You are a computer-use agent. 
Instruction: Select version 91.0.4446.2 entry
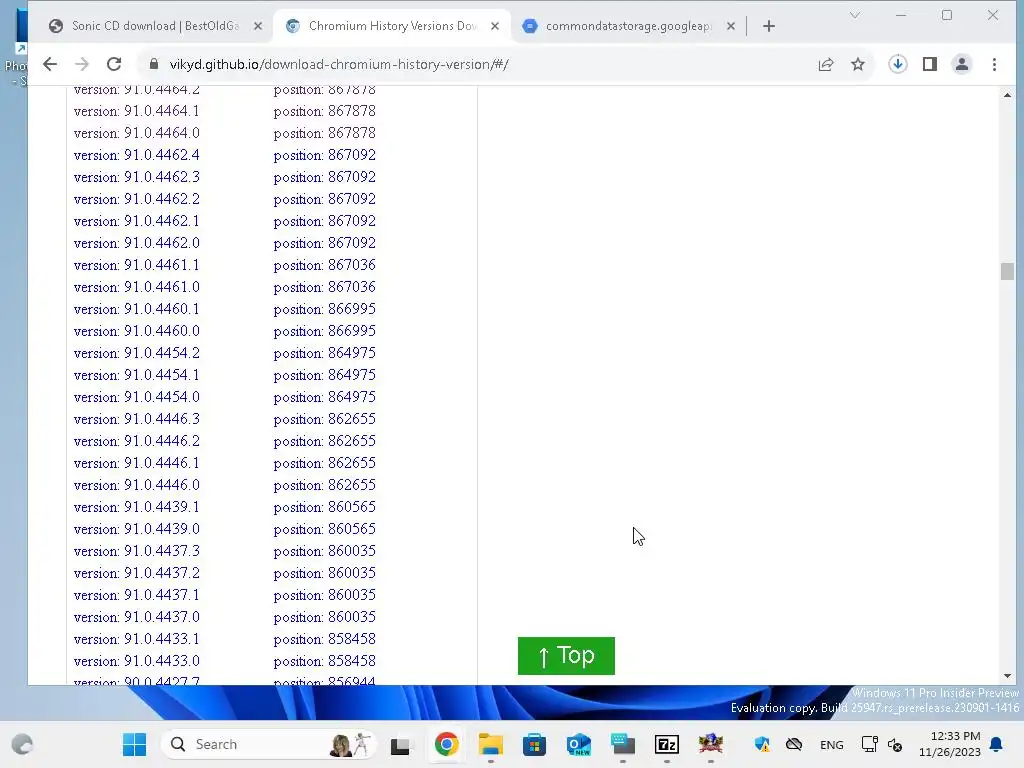tap(136, 441)
